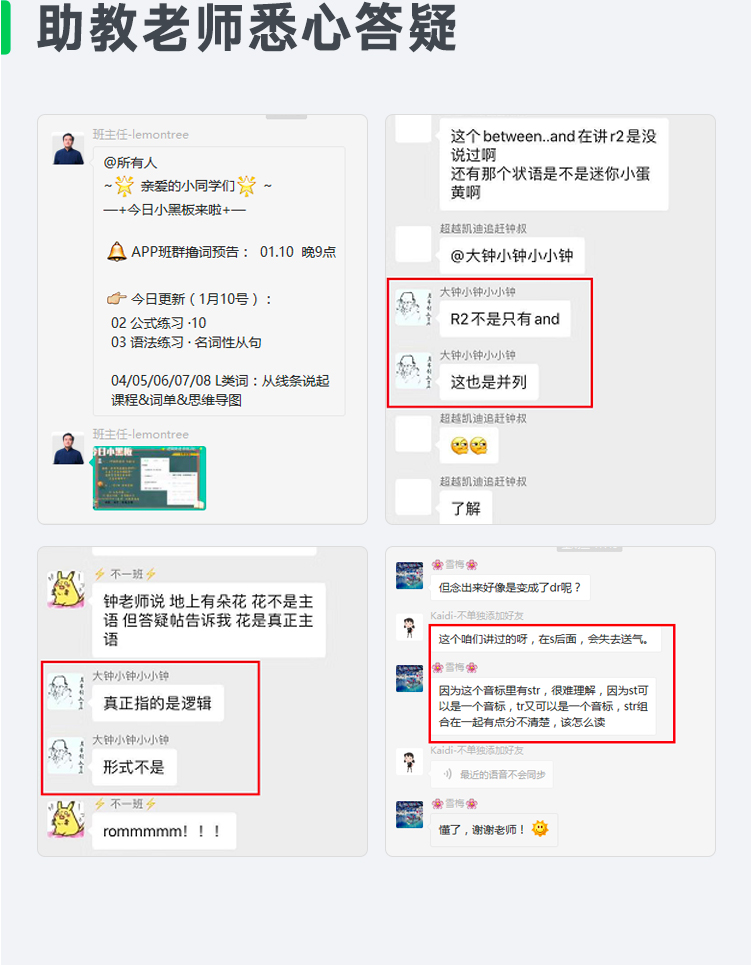Screen dimensions: 751x965
Task: Click the 了解 message bubble
Action: click(466, 508)
